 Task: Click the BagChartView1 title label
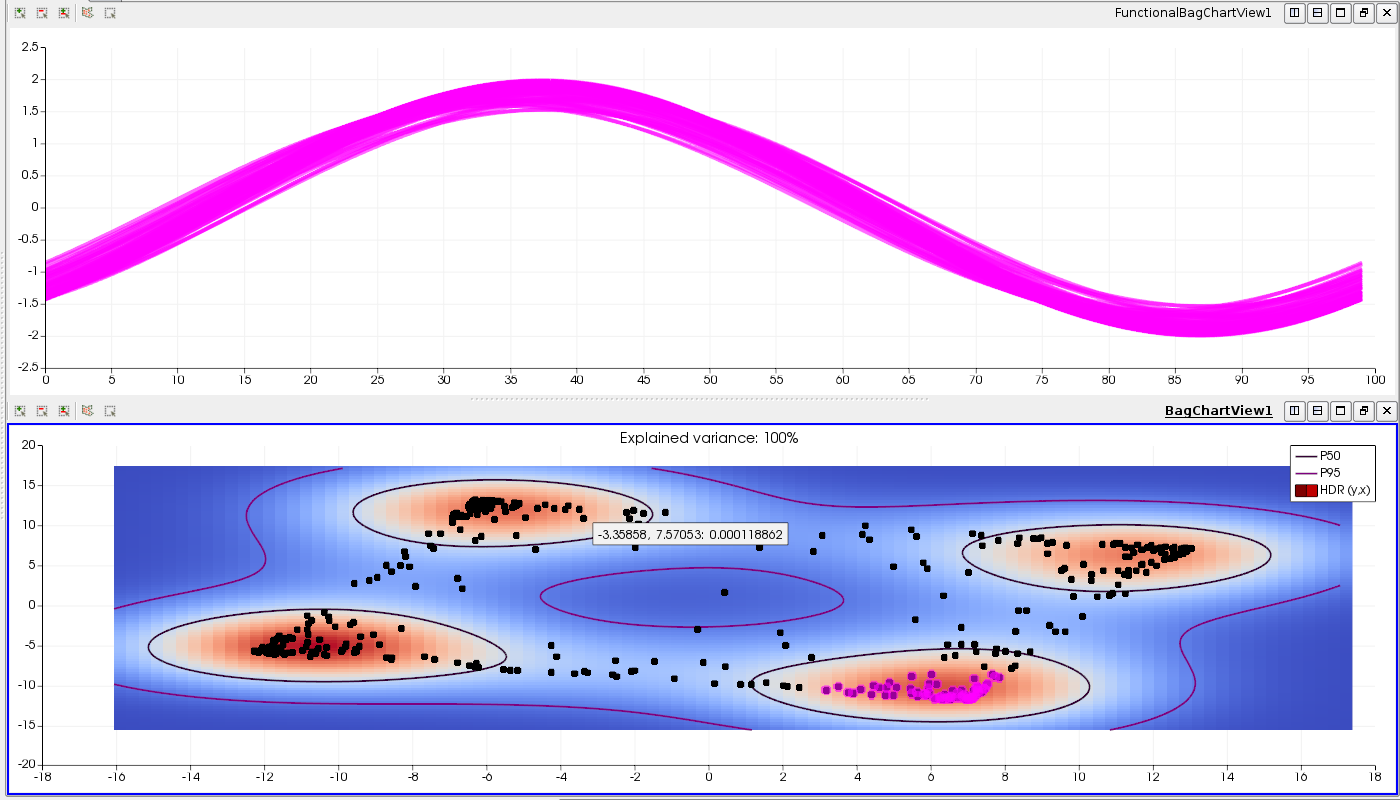pyautogui.click(x=1218, y=410)
